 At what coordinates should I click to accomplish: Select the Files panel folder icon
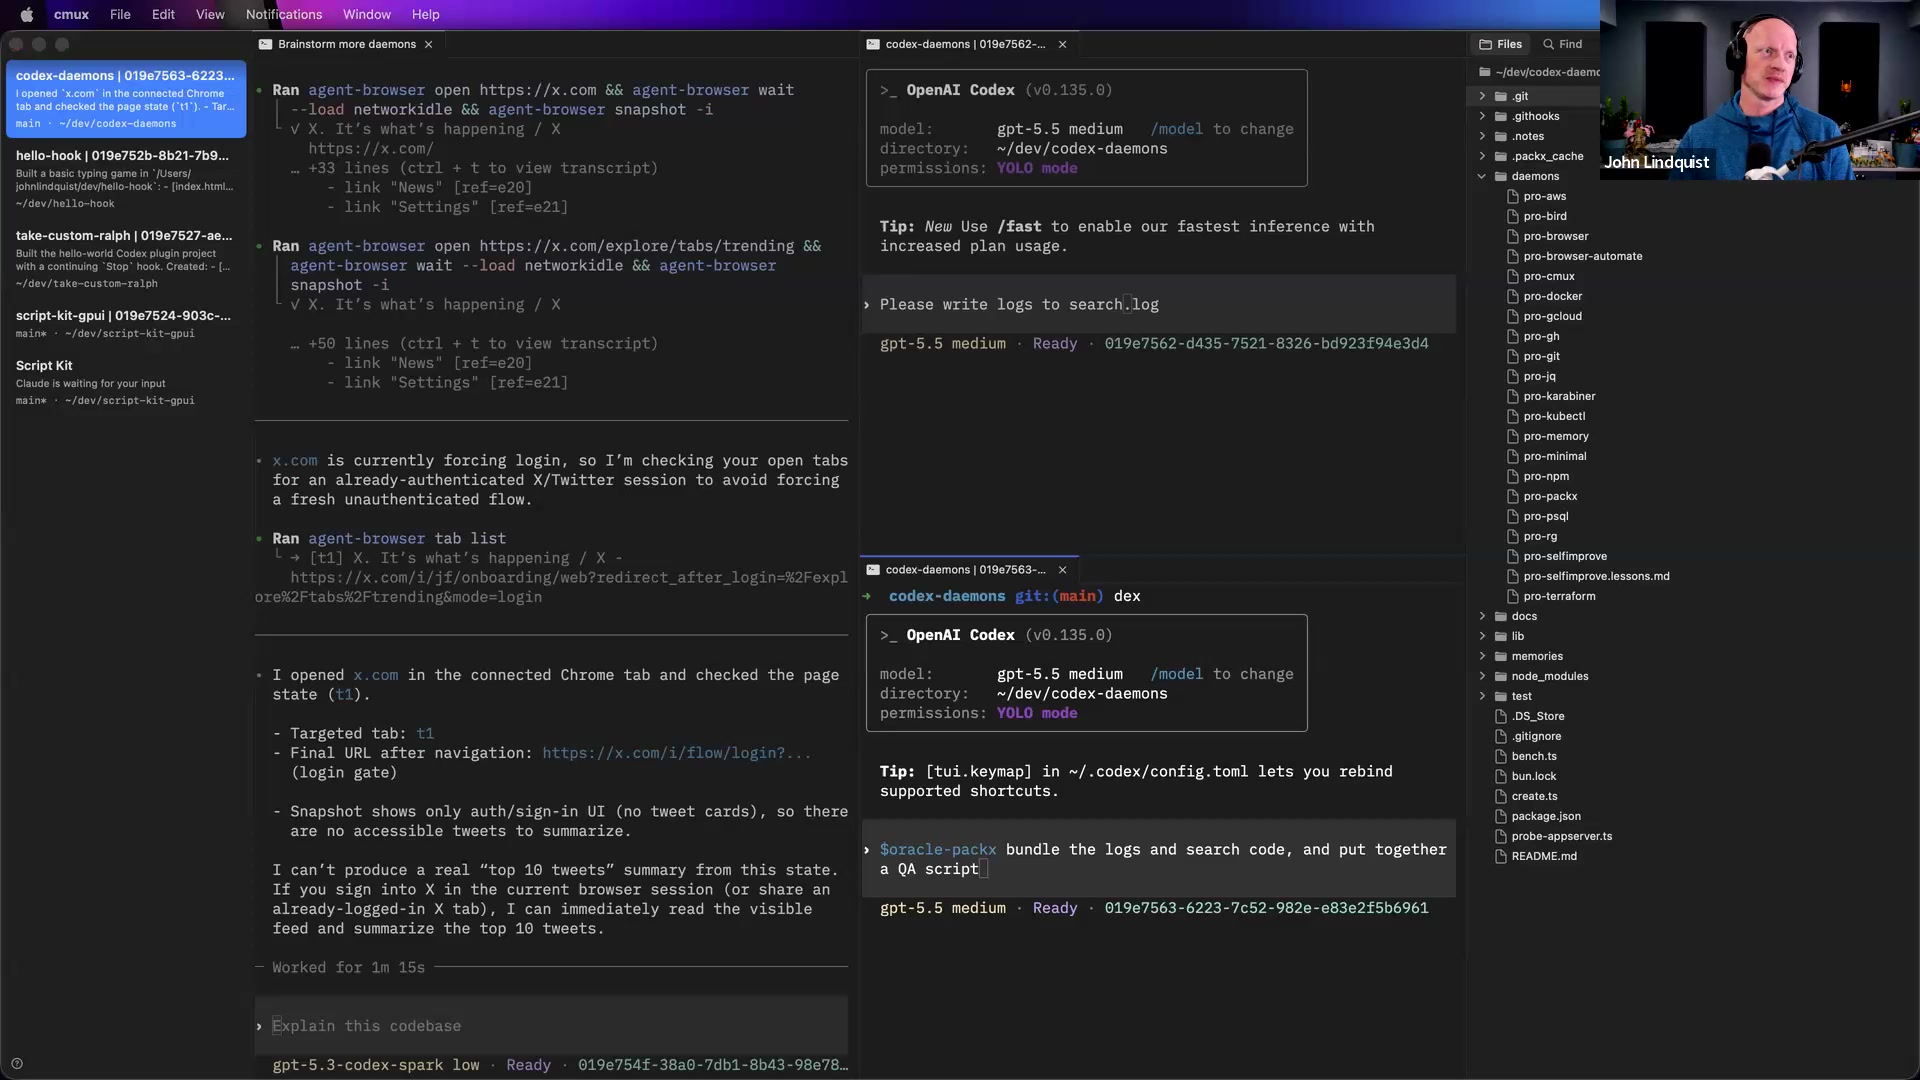(1486, 44)
